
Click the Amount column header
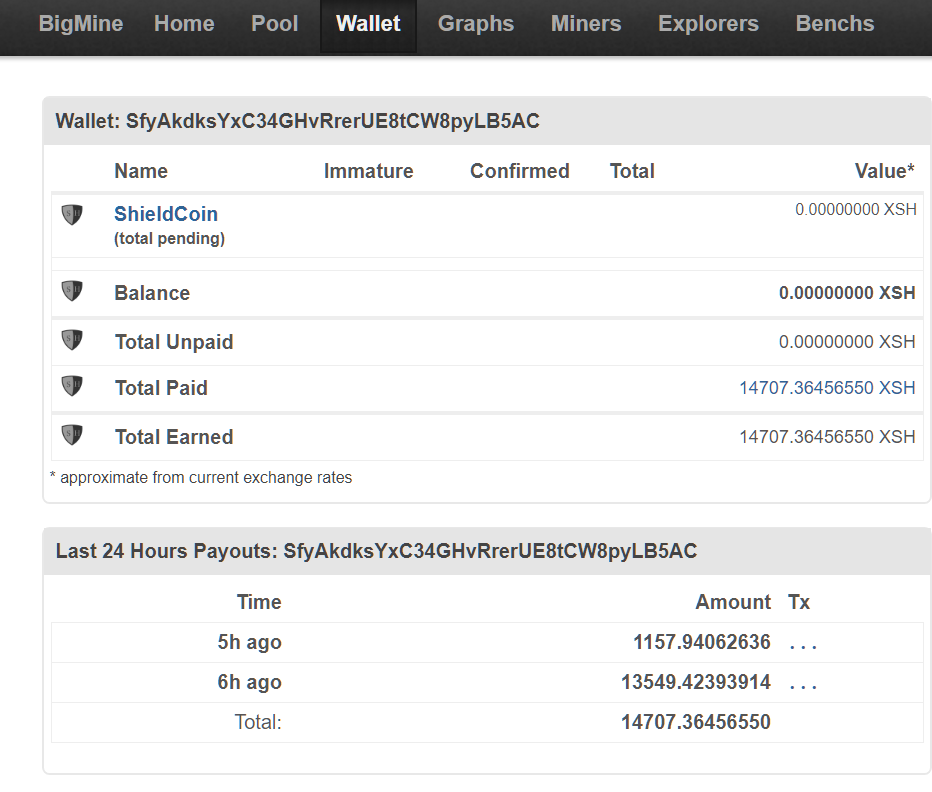pyautogui.click(x=733, y=602)
